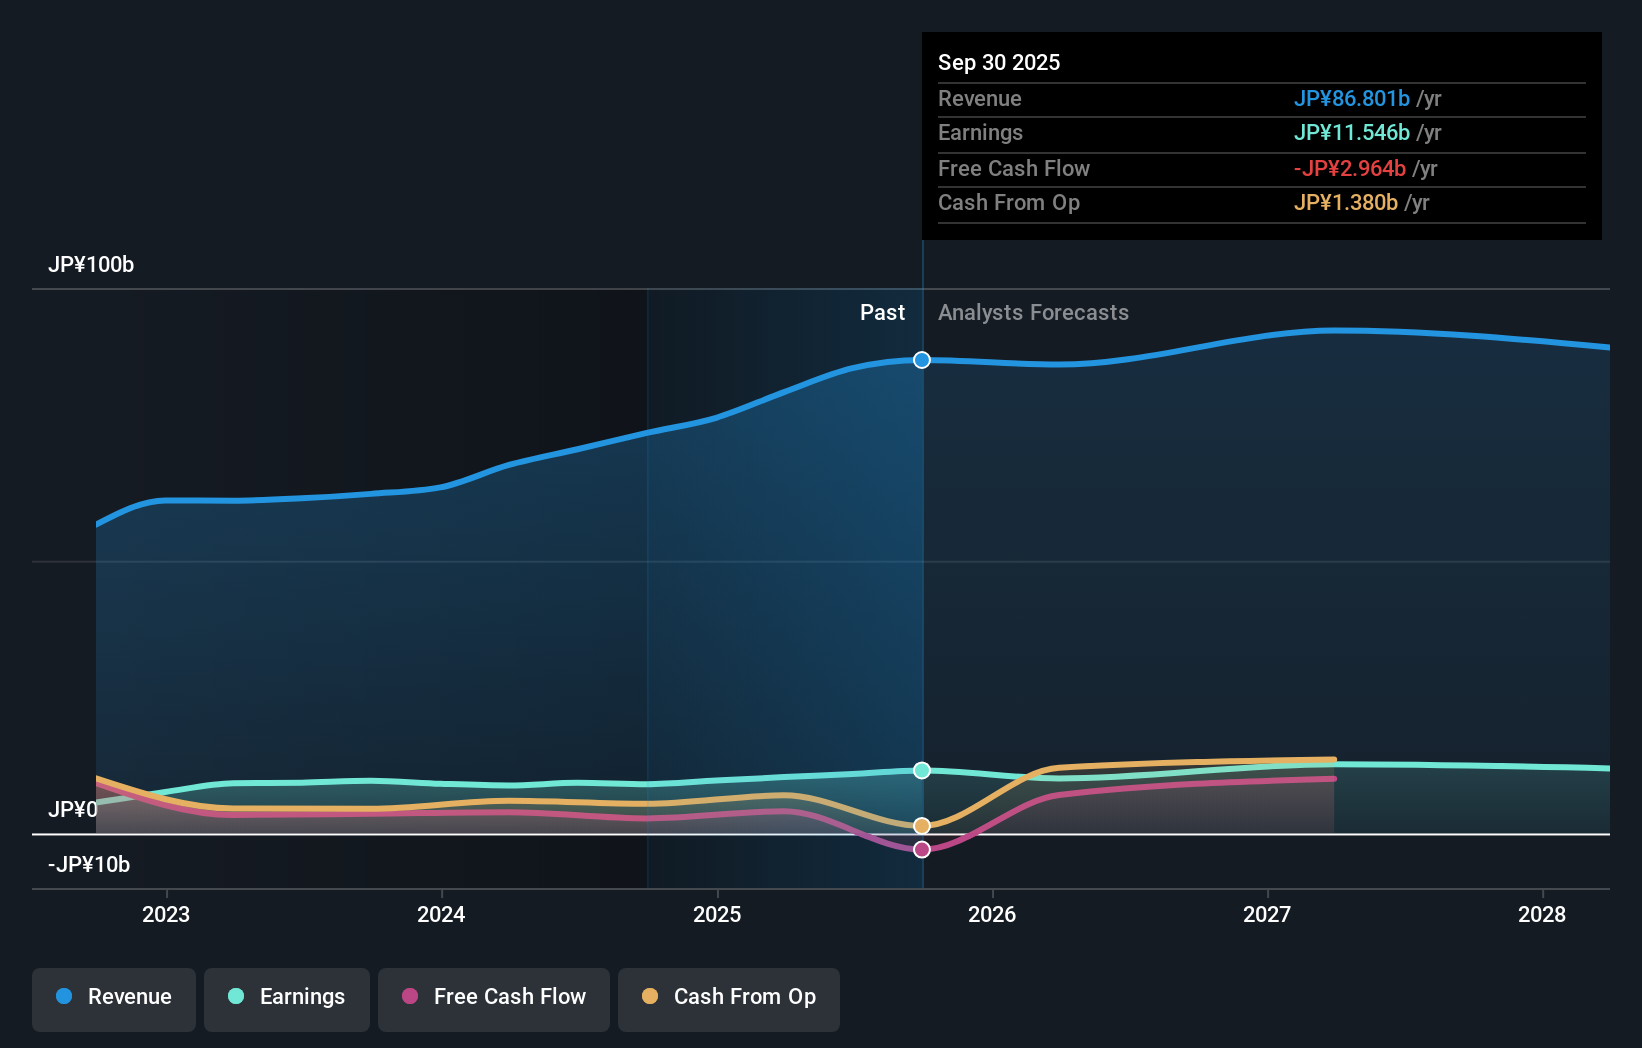Click the -JP¥2.964b Free Cash Flow value

1350,168
